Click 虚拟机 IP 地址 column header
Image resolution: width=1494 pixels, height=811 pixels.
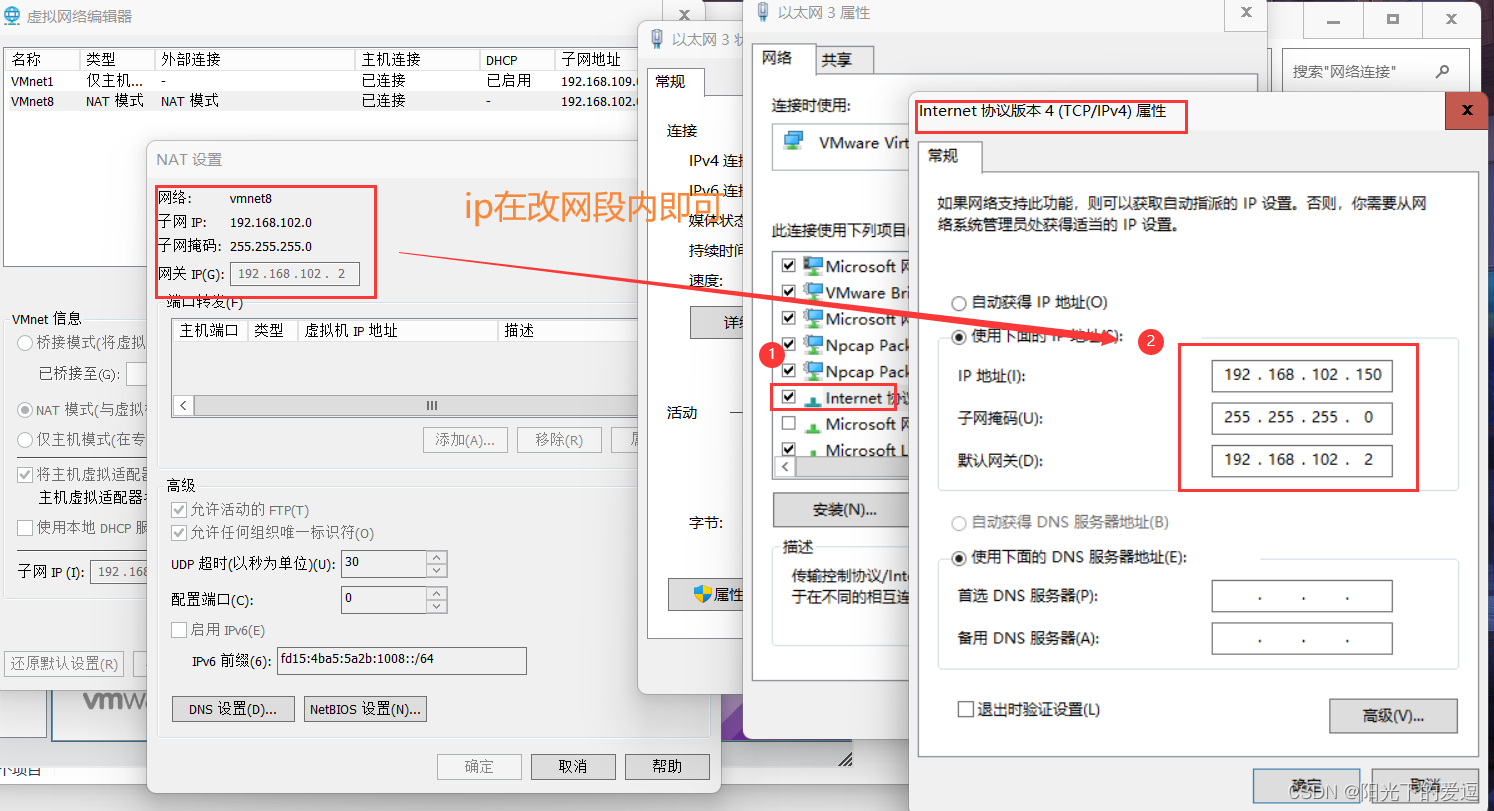pos(397,330)
